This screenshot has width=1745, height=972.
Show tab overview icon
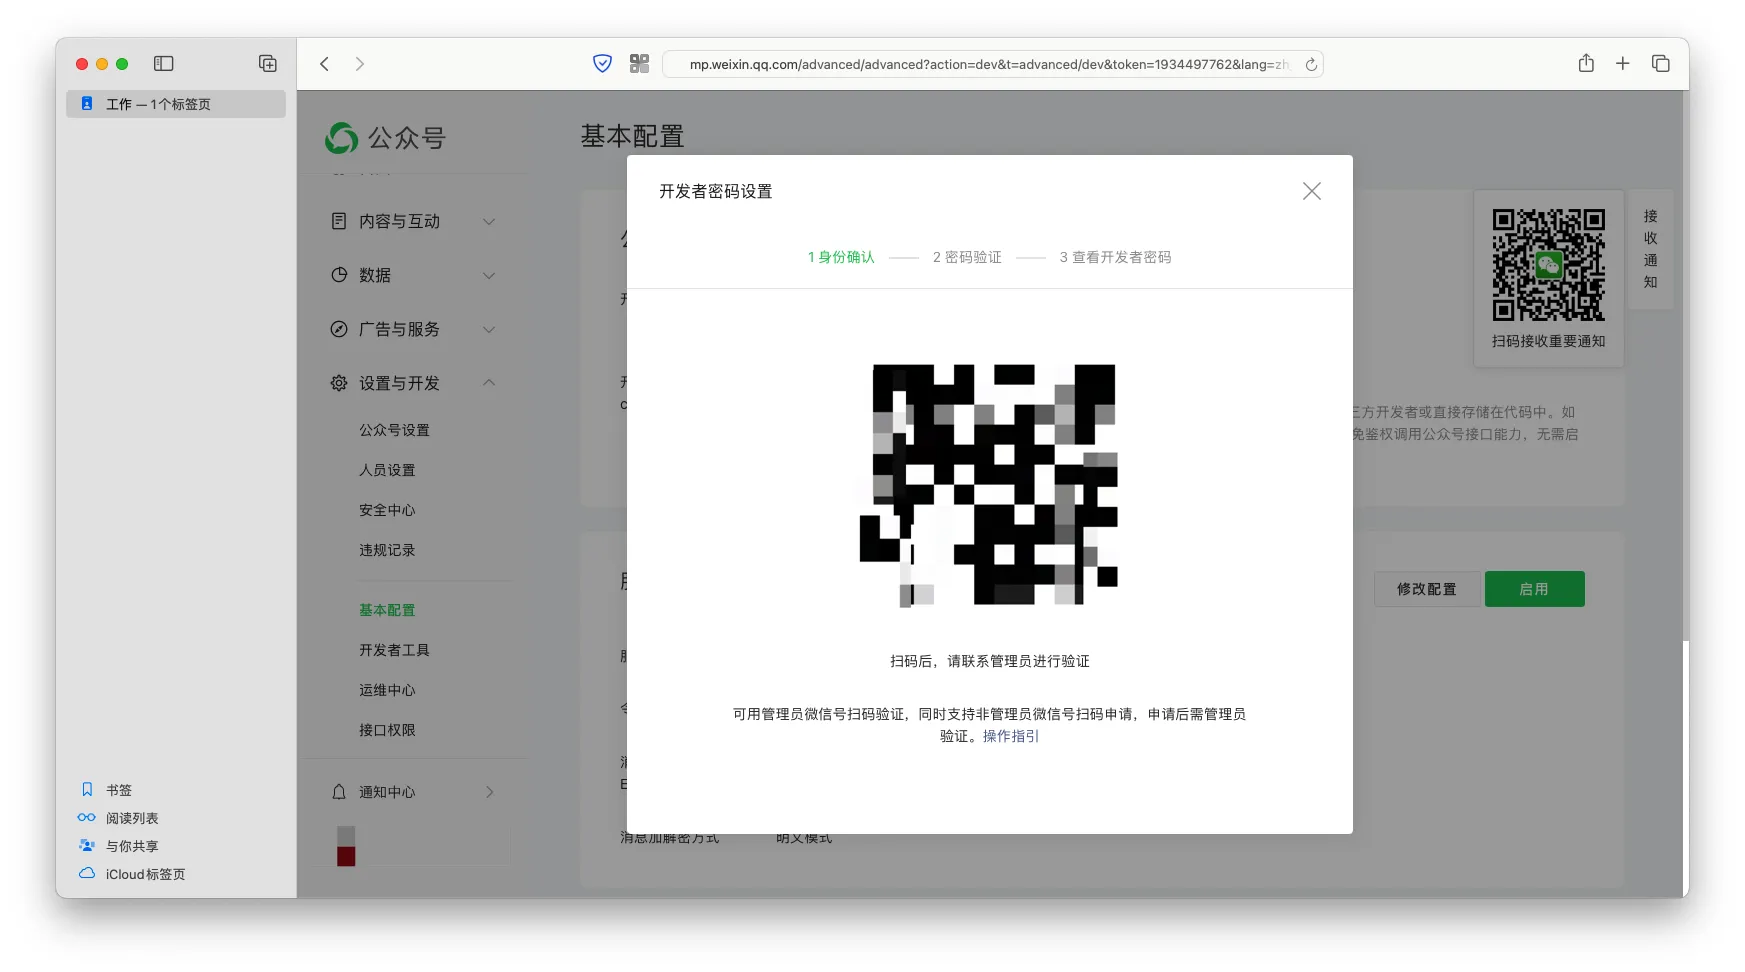click(x=1661, y=64)
